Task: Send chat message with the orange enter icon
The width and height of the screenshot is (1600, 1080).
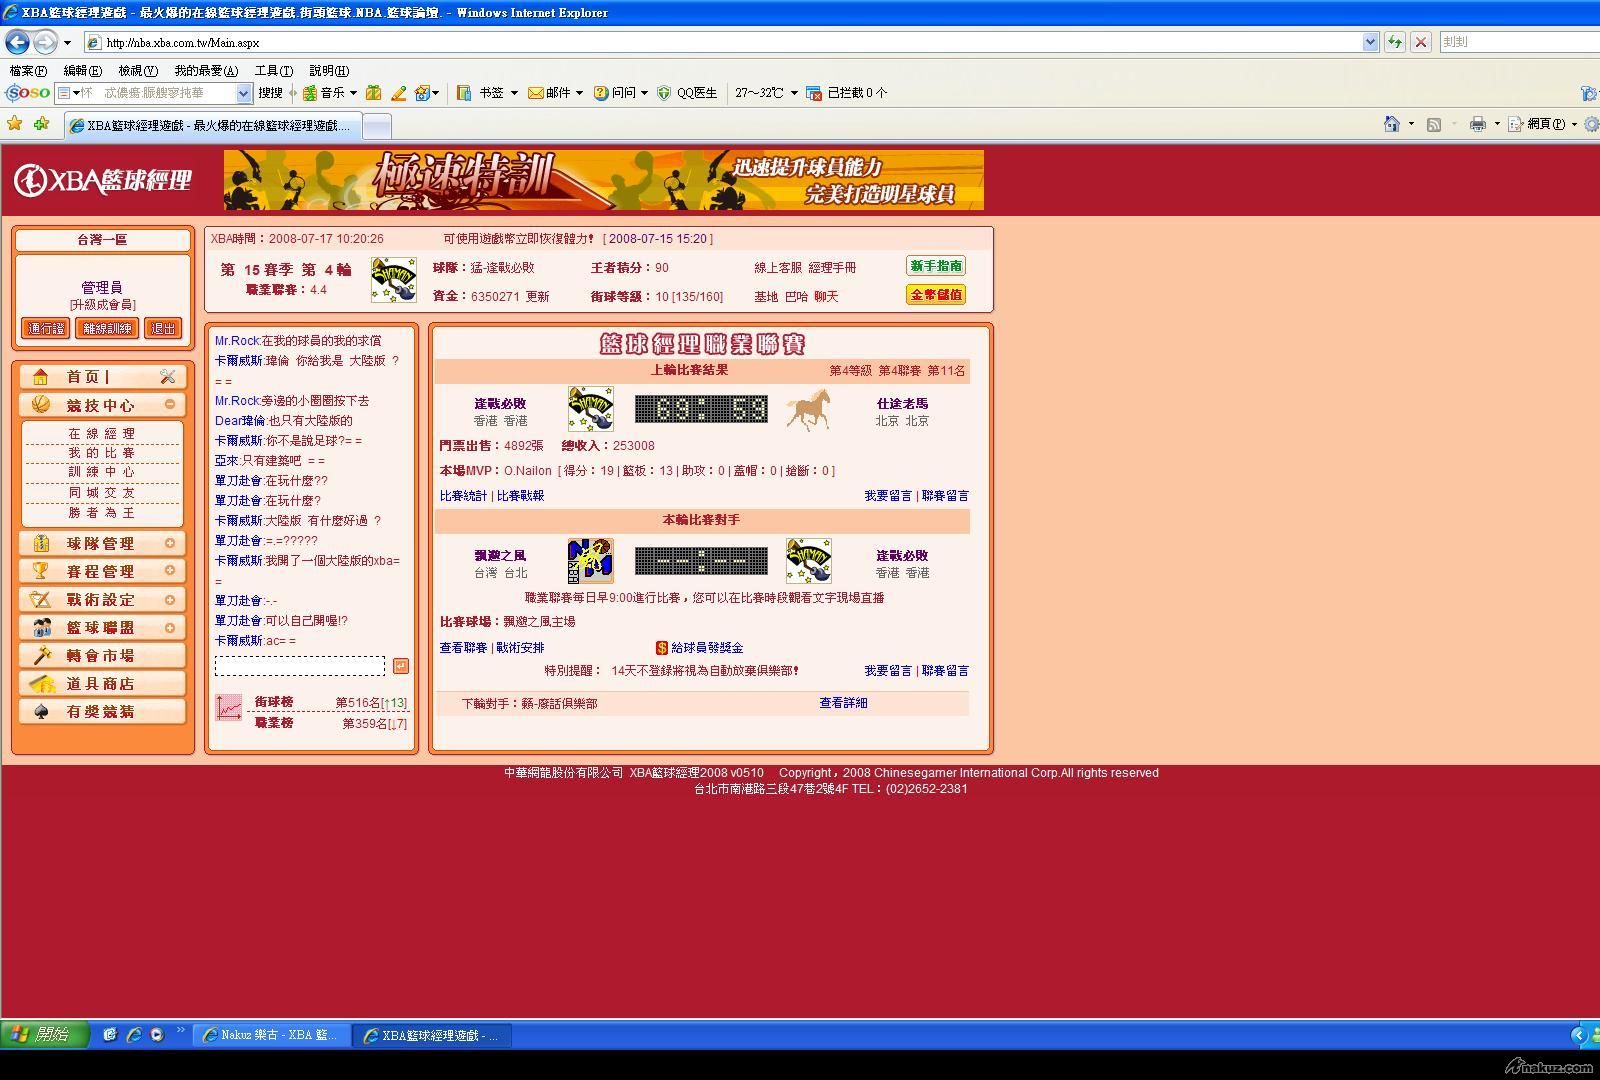Action: point(400,666)
